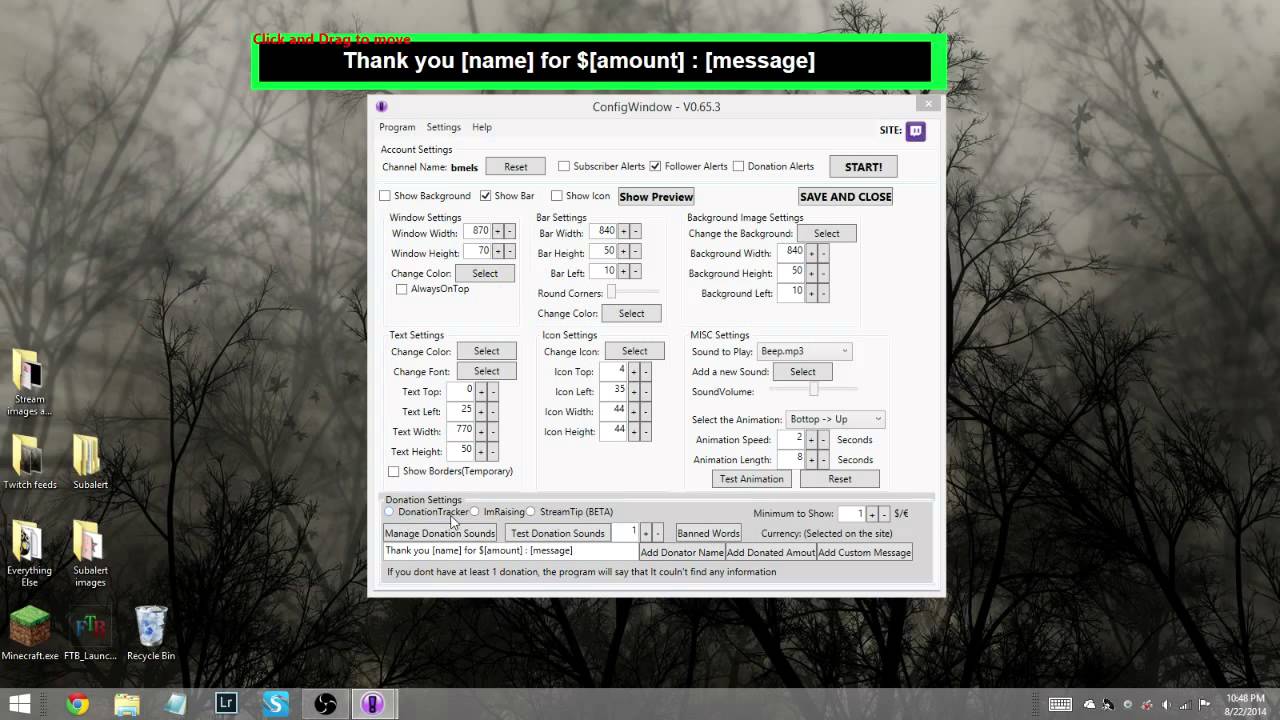Screen dimensions: 1280x720
Task: Increase Animation Speed with plus button
Action: click(811, 440)
